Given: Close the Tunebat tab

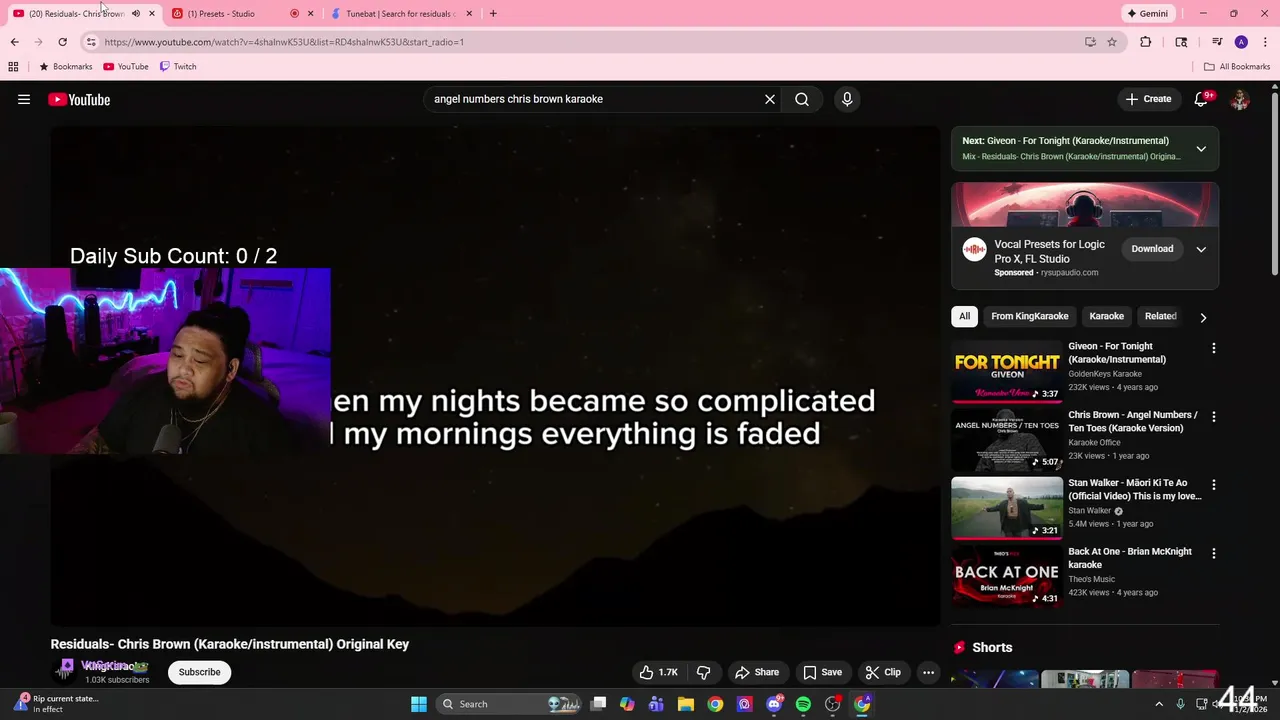Looking at the screenshot, I should (x=469, y=13).
